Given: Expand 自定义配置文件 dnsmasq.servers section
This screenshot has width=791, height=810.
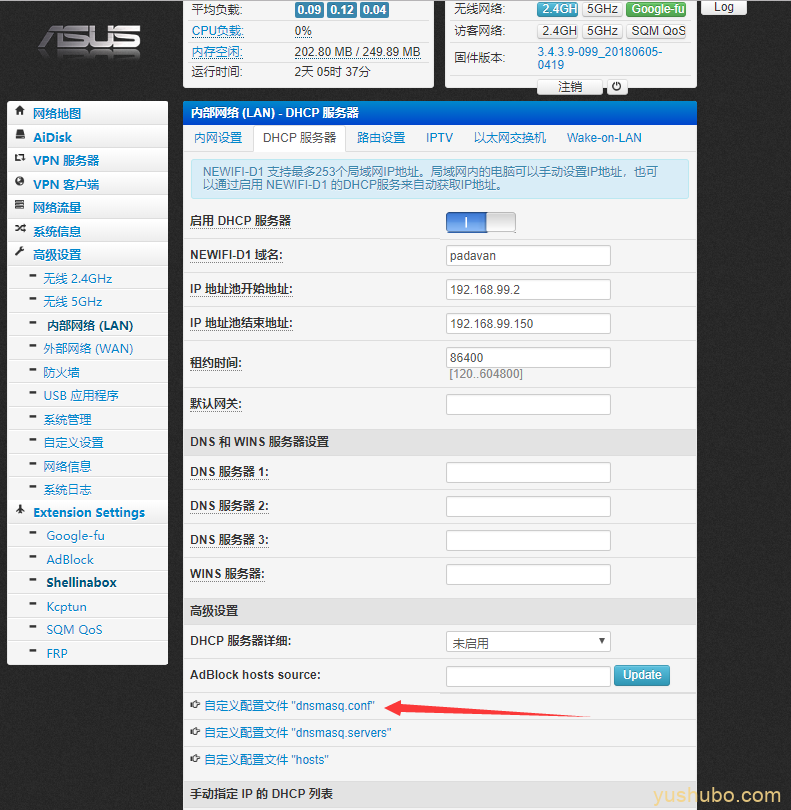Looking at the screenshot, I should (297, 733).
